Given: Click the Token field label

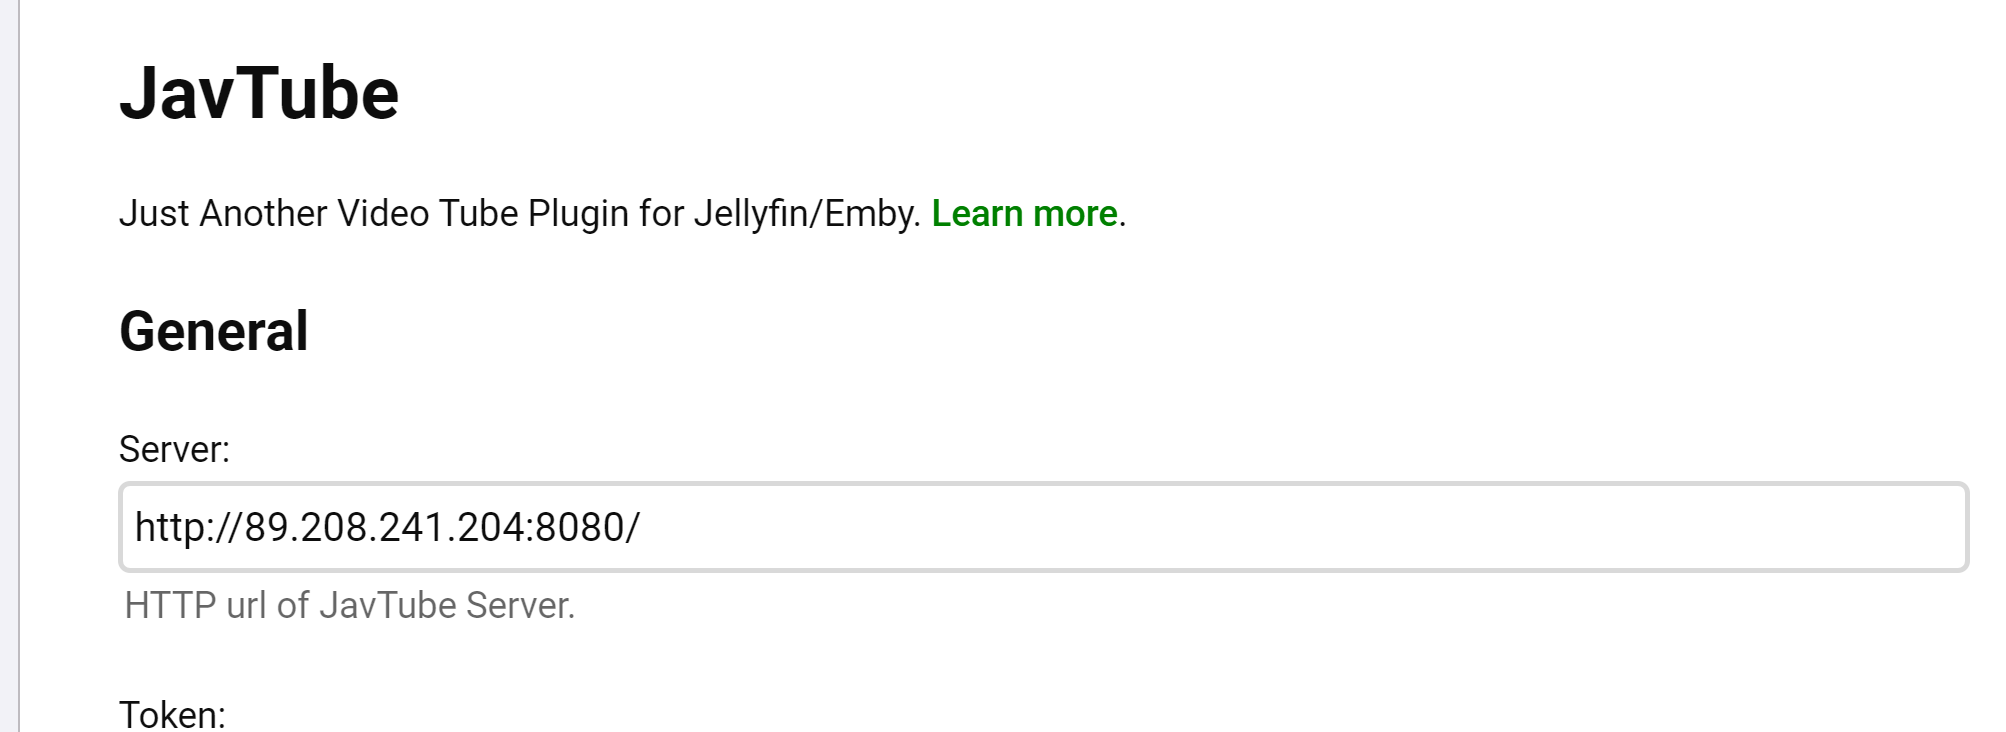Looking at the screenshot, I should [x=173, y=714].
